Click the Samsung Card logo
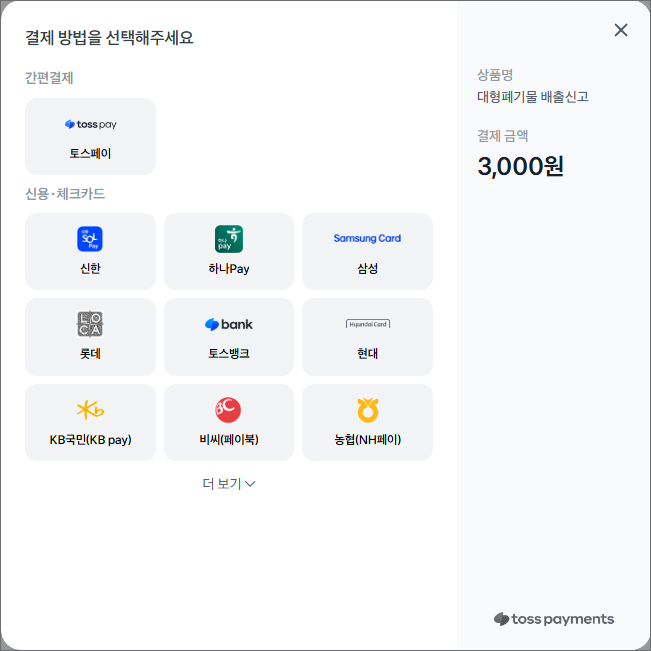 [367, 239]
